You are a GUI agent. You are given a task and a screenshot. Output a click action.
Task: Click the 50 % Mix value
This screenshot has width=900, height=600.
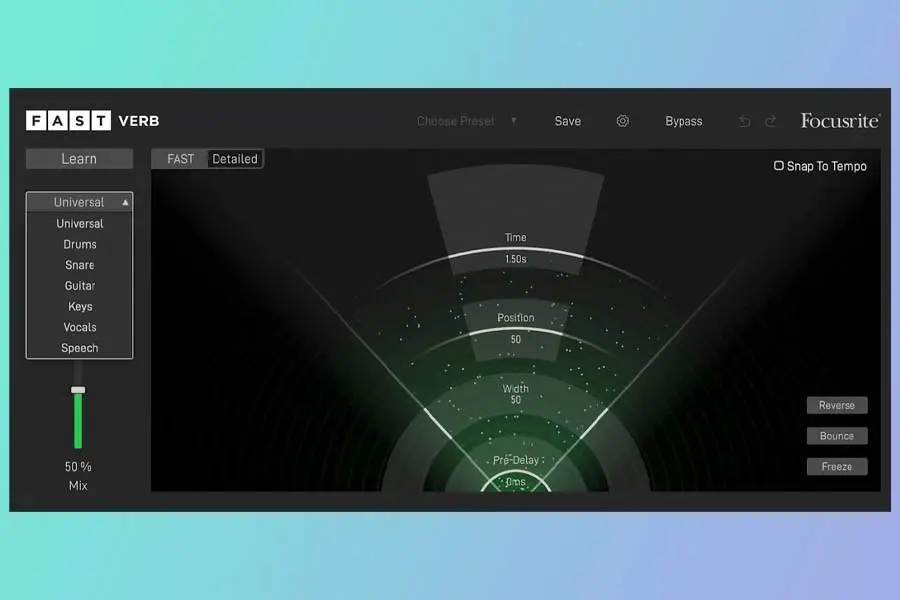[78, 467]
